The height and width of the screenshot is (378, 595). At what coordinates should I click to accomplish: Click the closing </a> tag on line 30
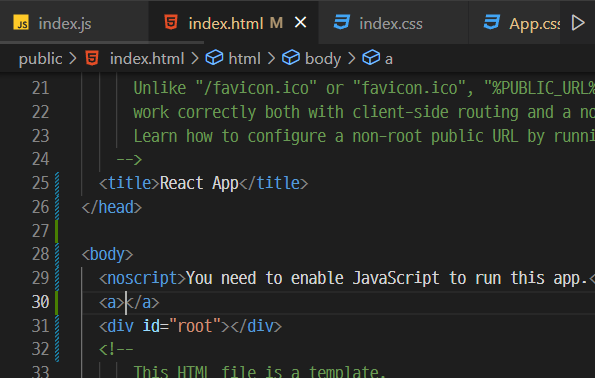142,302
